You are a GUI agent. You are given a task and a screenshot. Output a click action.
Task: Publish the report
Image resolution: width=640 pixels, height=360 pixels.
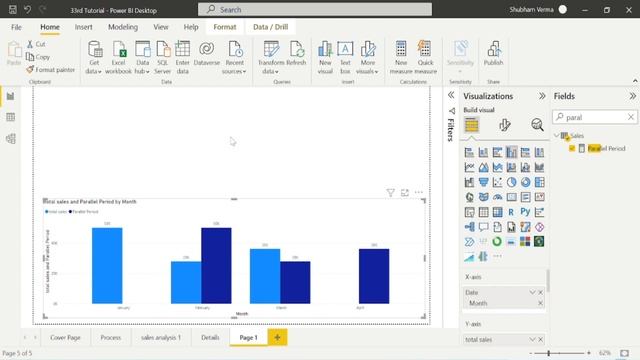pos(493,53)
